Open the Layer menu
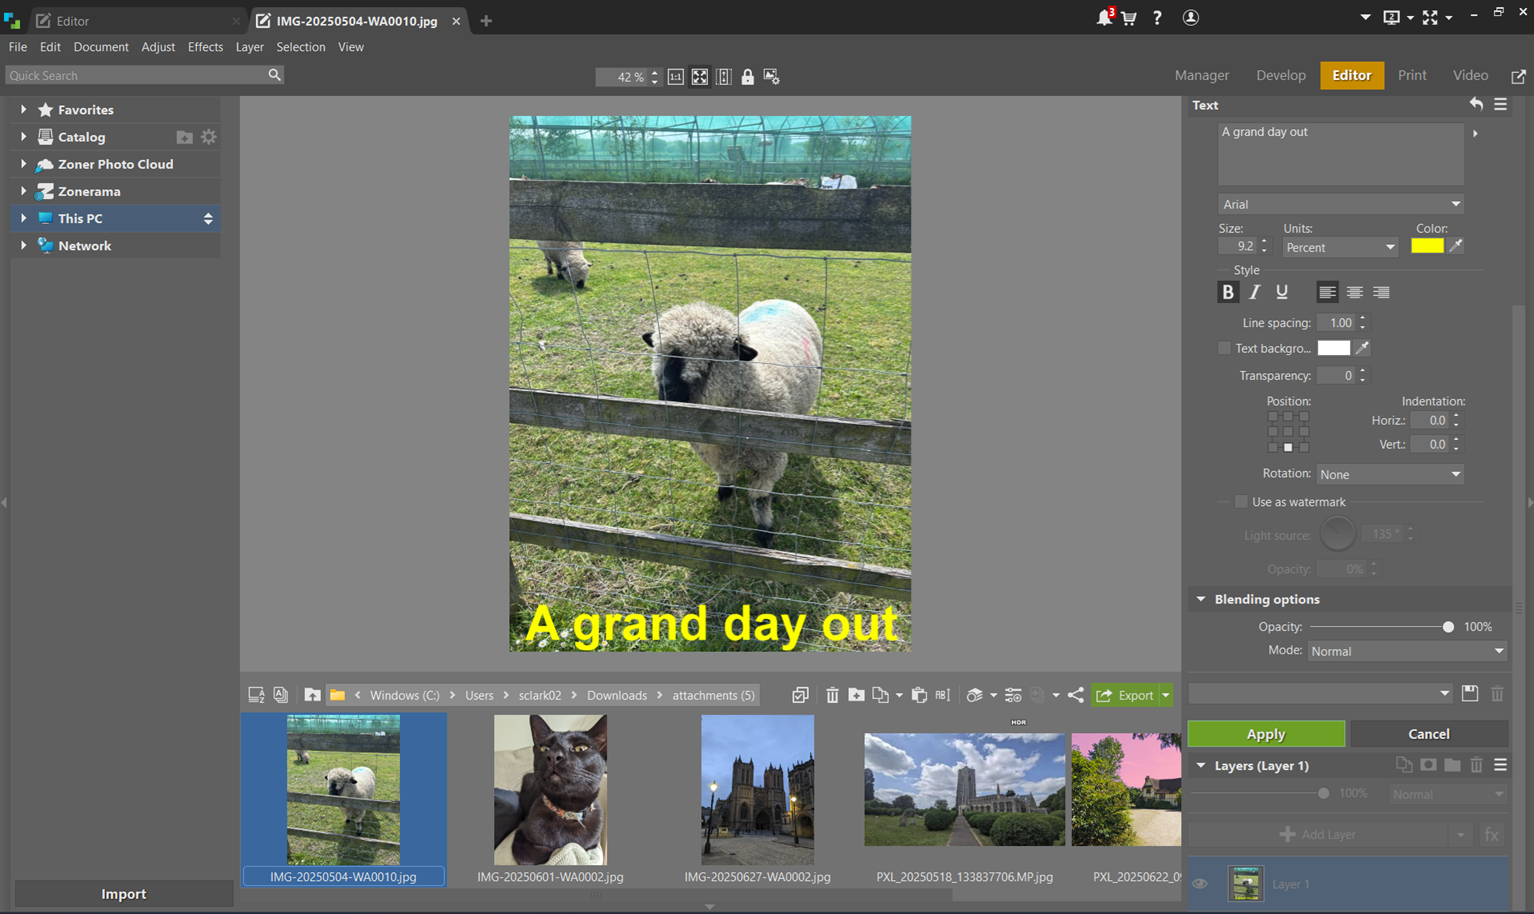Screen dimensions: 1534x914 (x=250, y=47)
